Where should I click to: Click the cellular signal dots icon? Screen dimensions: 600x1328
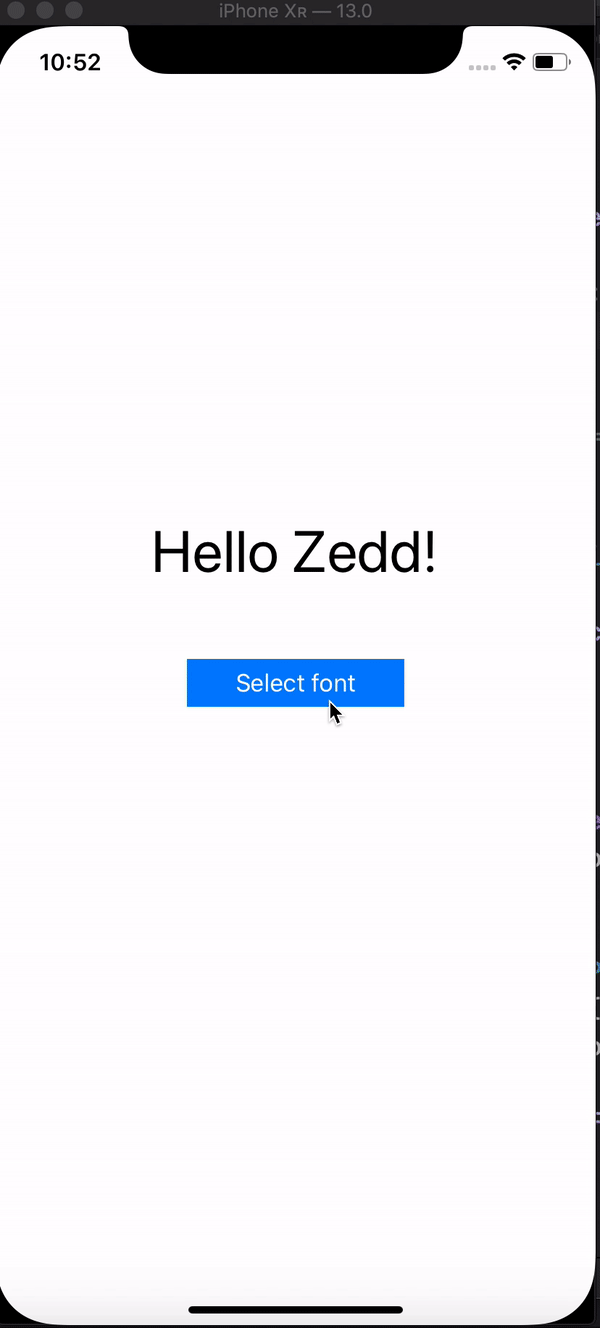[x=482, y=64]
